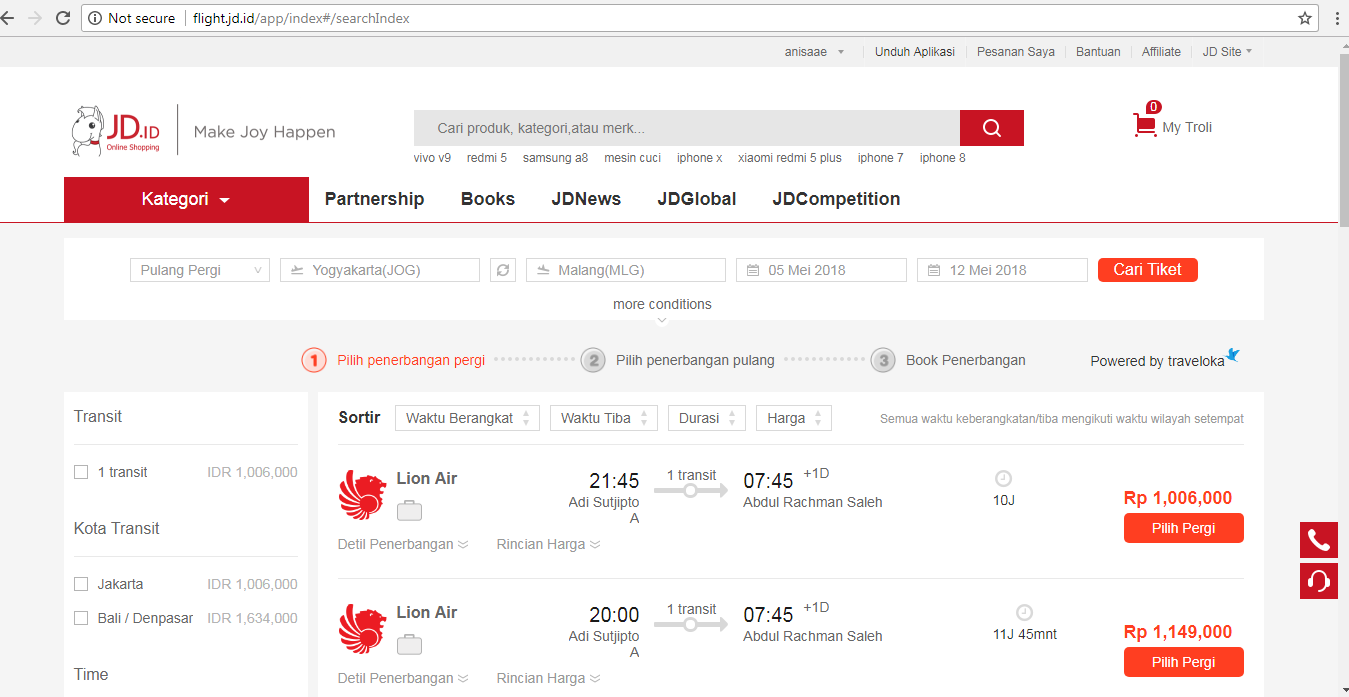1349x697 pixels.
Task: Open the JDGlobal menu item
Action: [x=697, y=199]
